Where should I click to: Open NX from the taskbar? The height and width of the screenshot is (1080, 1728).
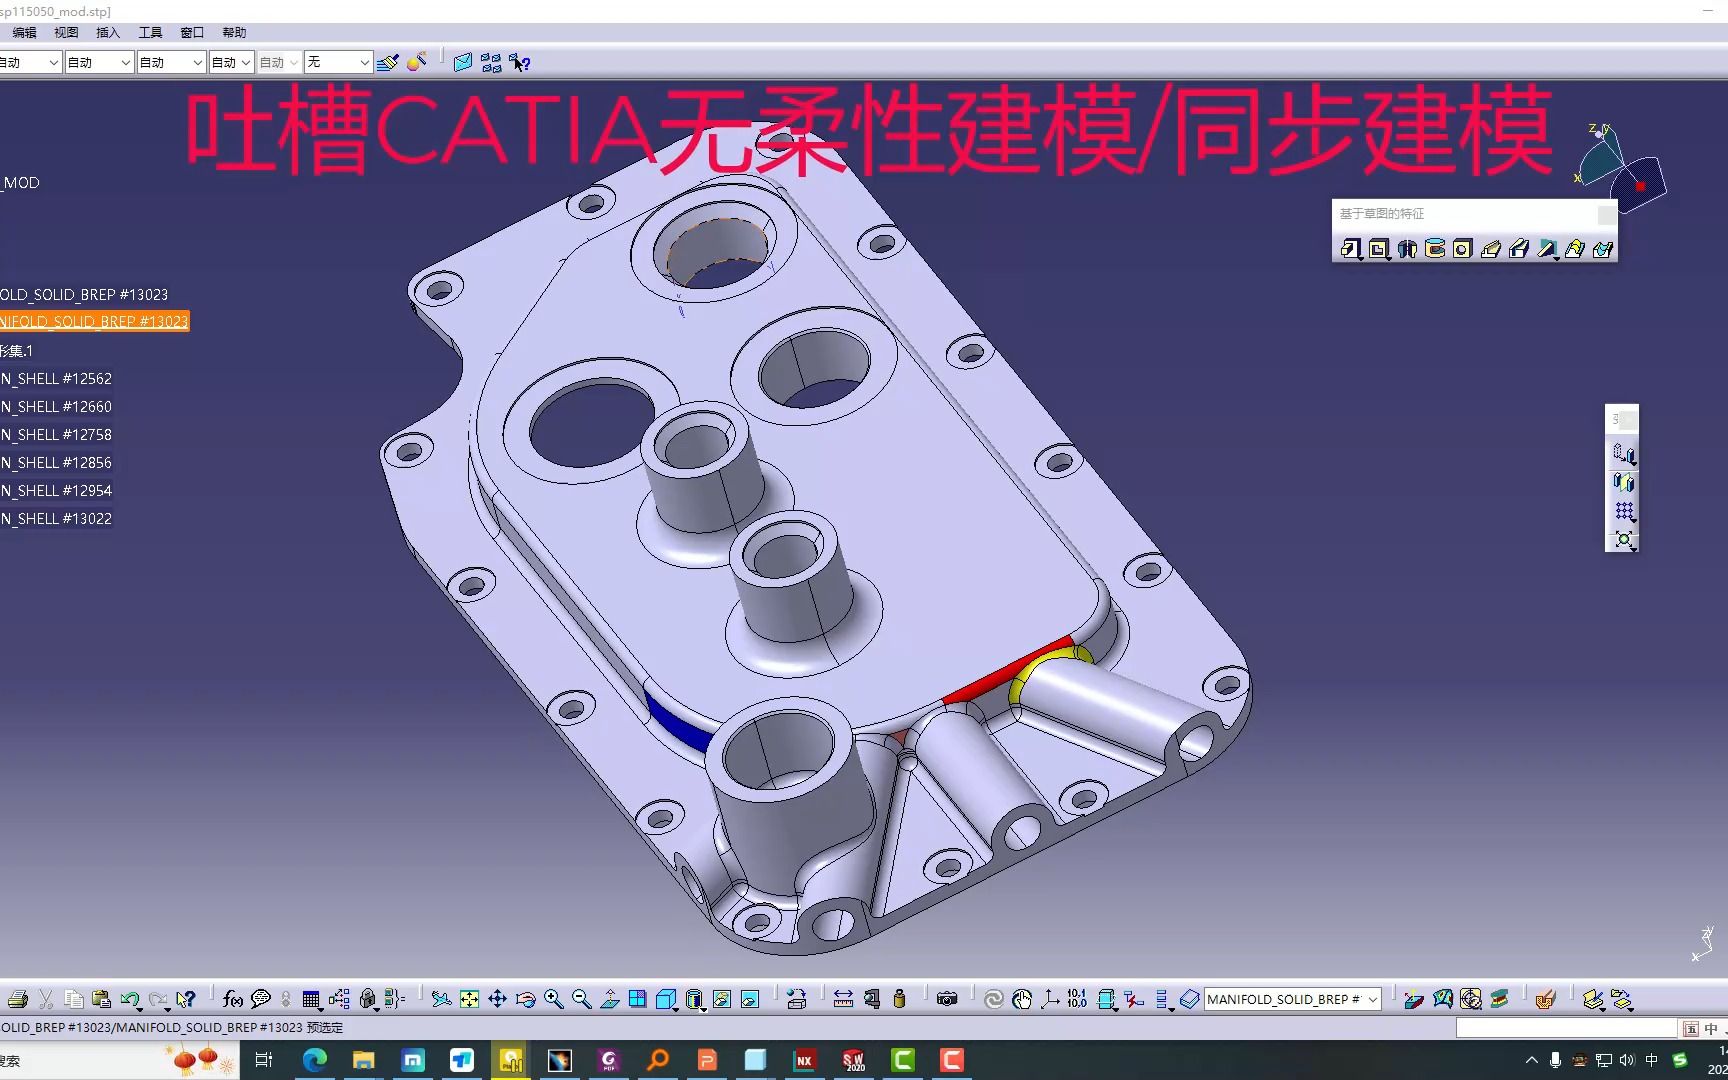point(804,1060)
